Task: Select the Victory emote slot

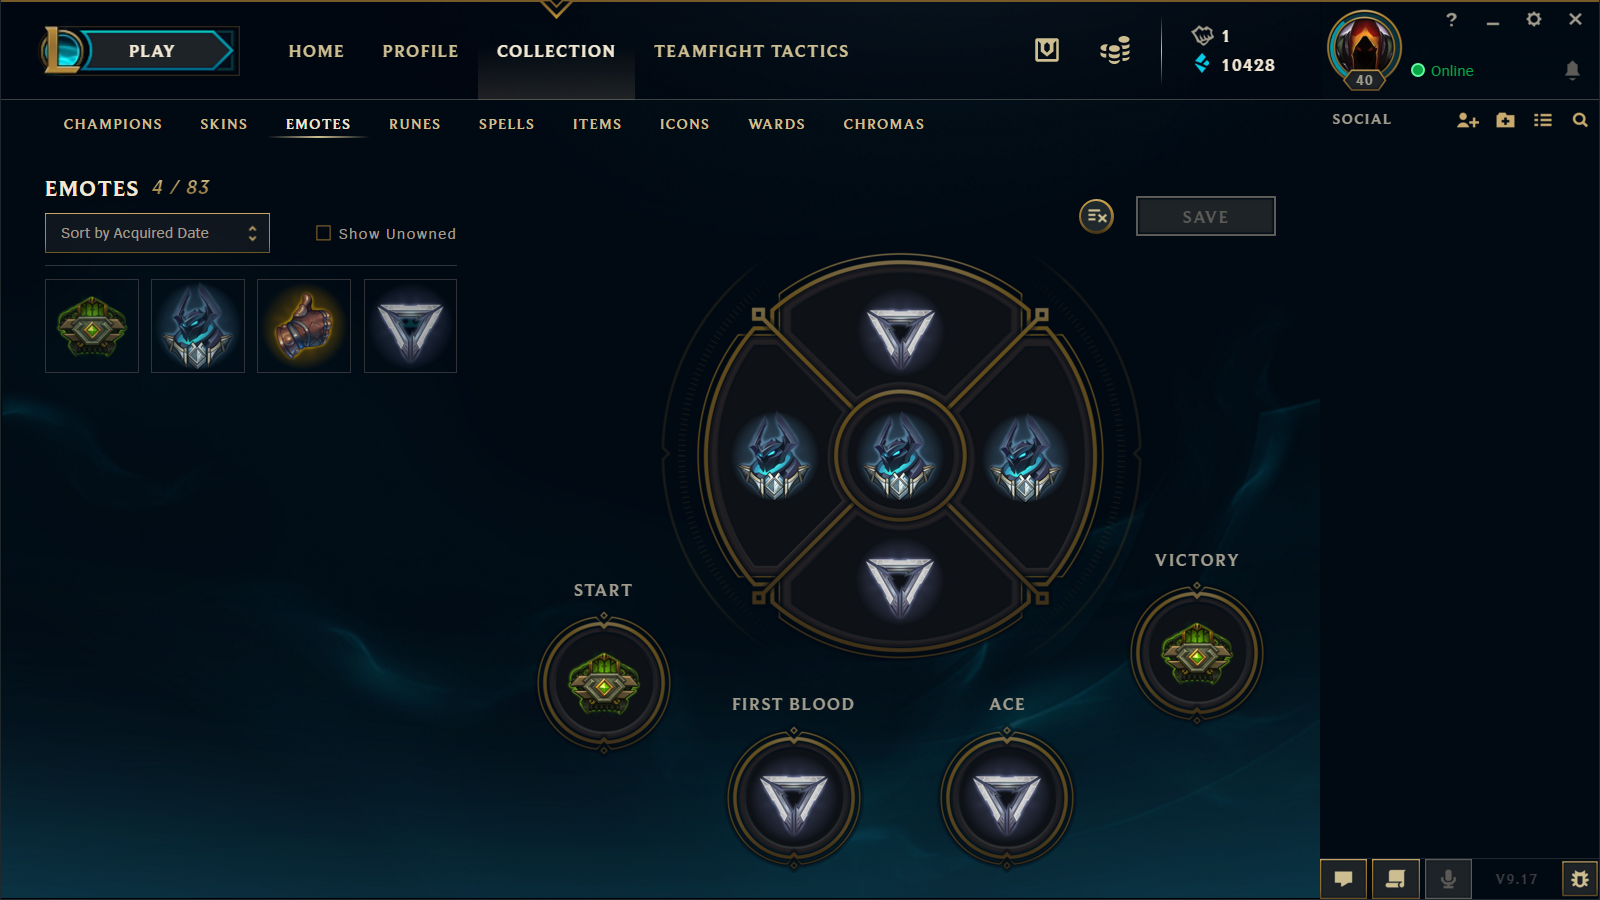Action: [x=1197, y=654]
